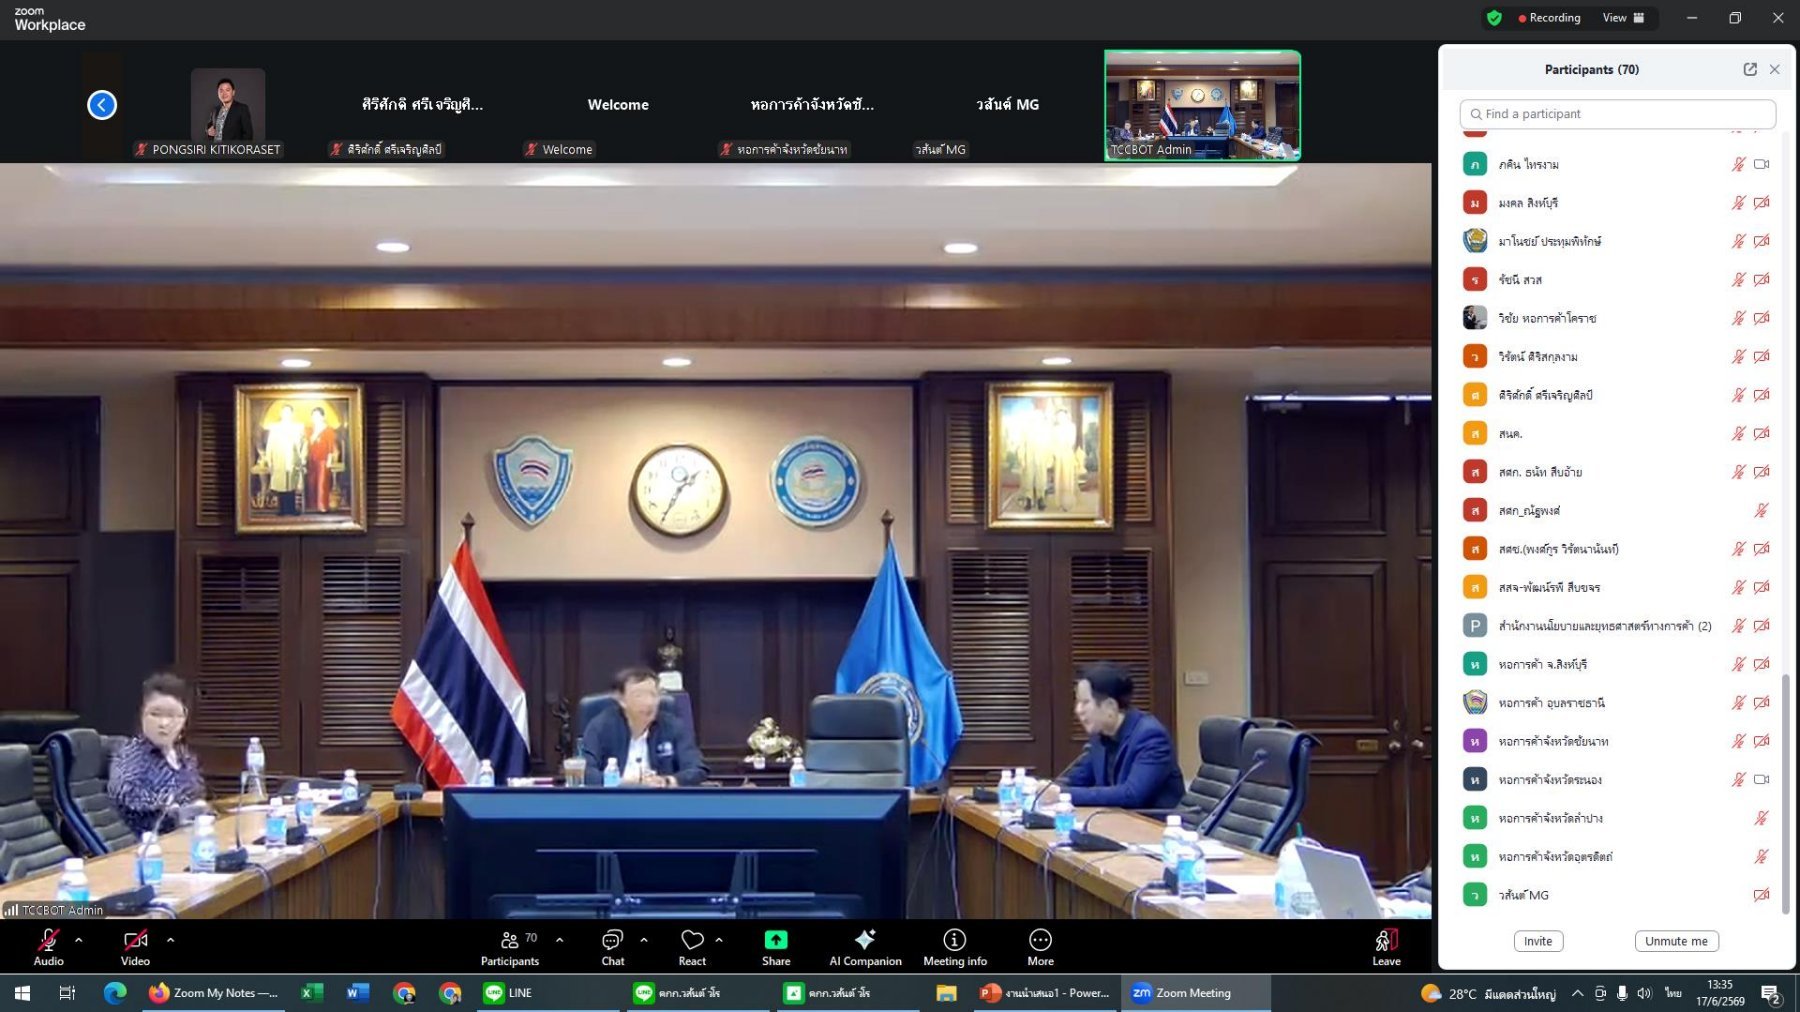Close the Participants panel
The image size is (1800, 1012).
click(1775, 69)
